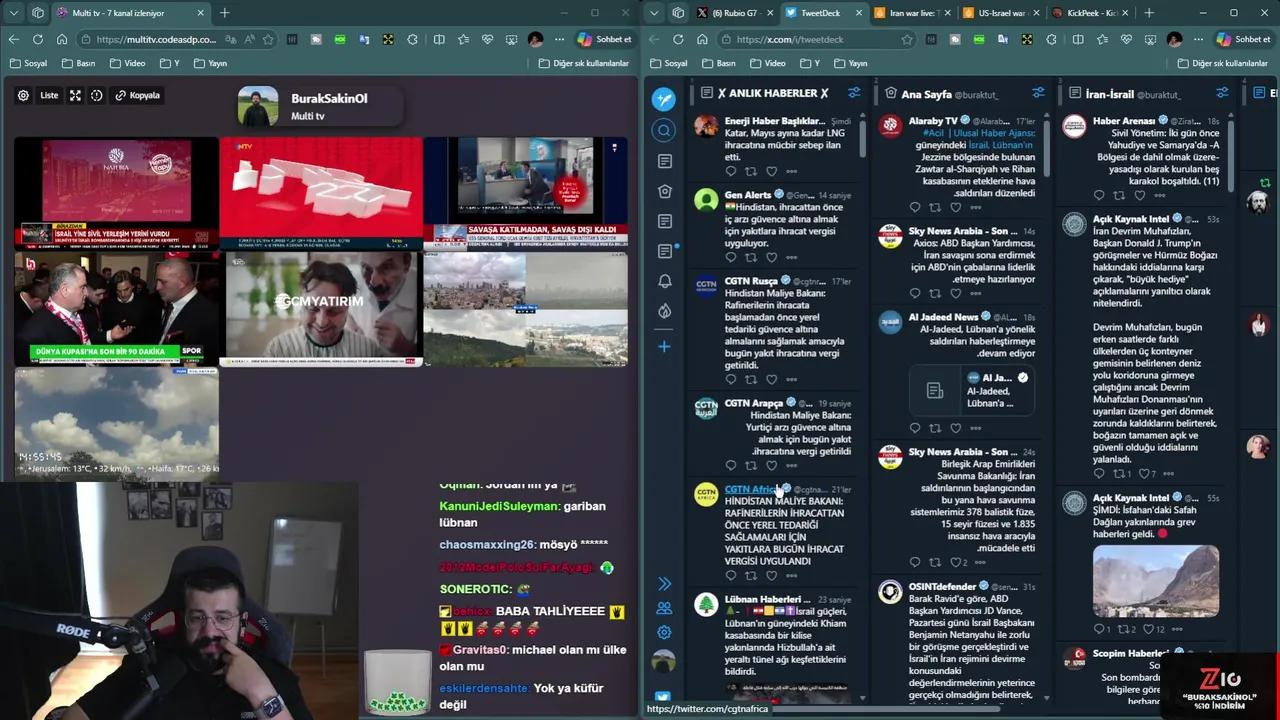
Task: Open column options for ANLIK HABERLER
Action: click(854, 93)
